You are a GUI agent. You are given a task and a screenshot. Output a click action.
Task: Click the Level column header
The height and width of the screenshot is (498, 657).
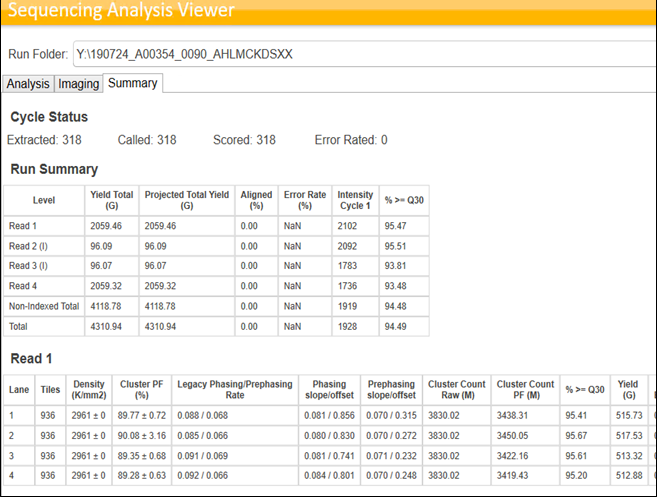point(44,200)
